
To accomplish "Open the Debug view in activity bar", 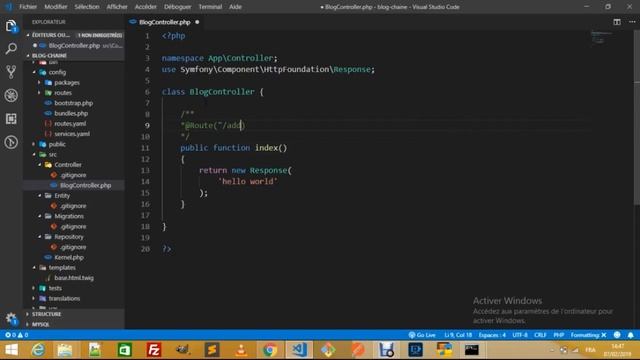I will pyautogui.click(x=11, y=96).
